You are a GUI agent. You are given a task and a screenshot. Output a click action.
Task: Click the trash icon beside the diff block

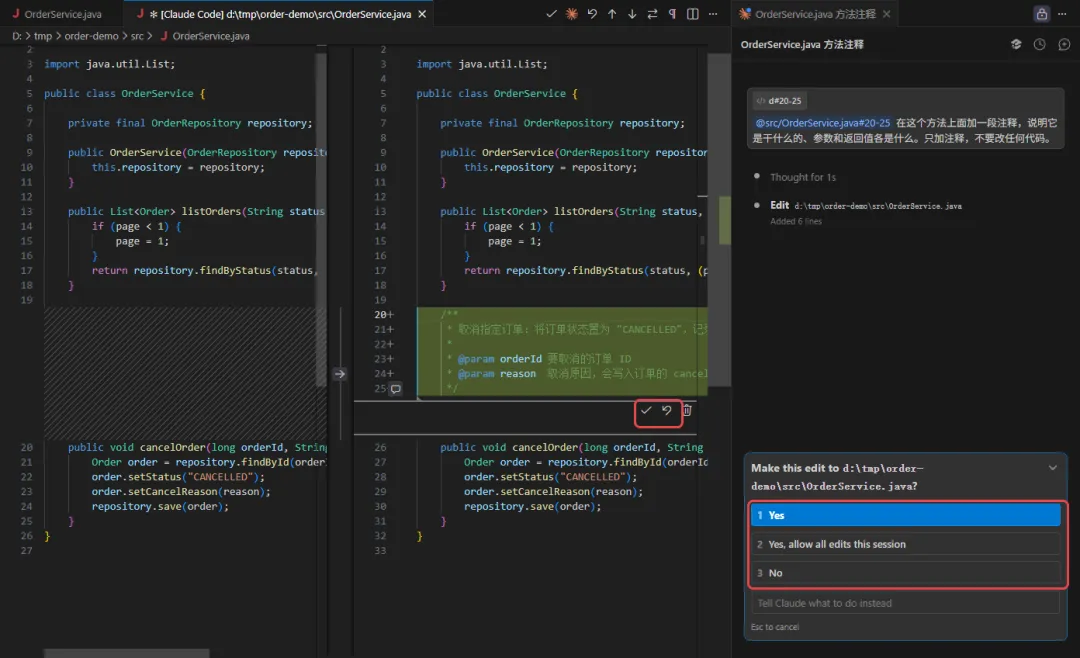click(687, 411)
